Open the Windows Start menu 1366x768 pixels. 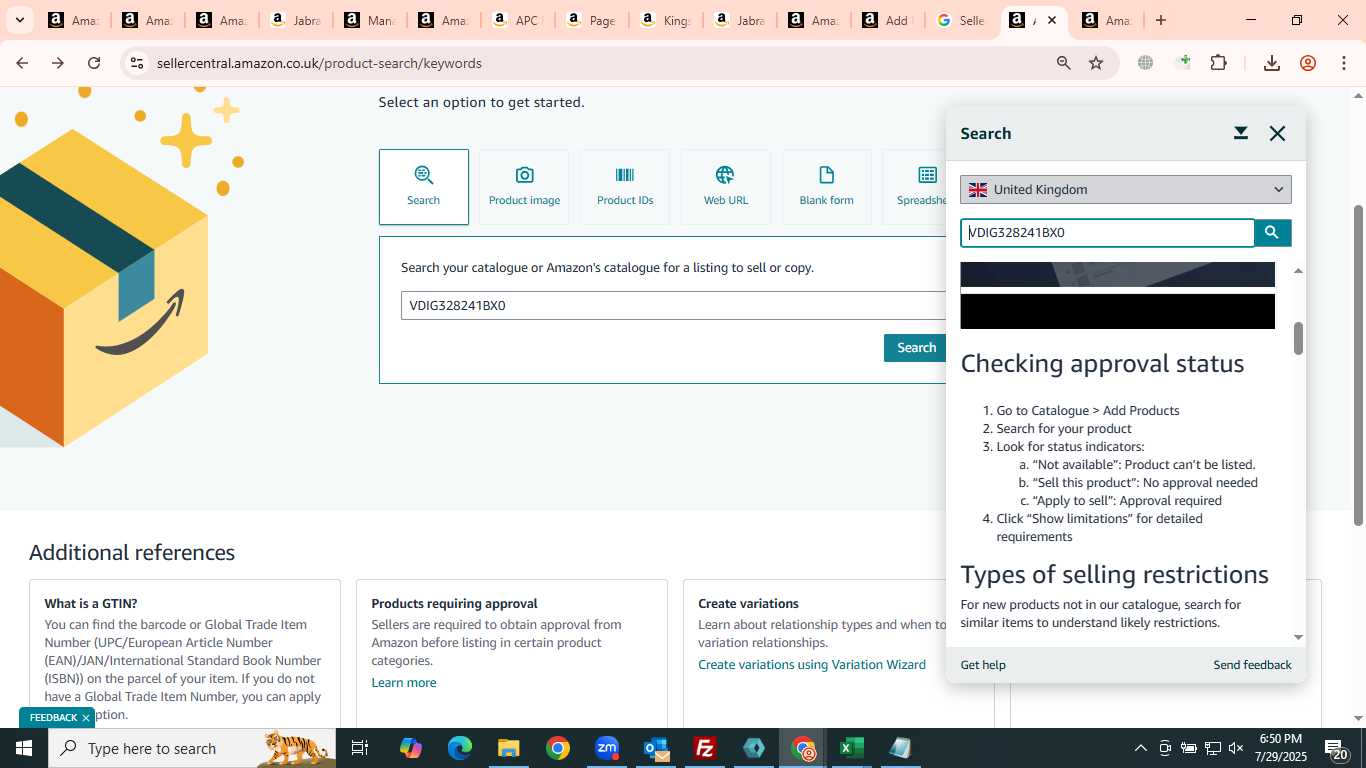click(x=24, y=748)
